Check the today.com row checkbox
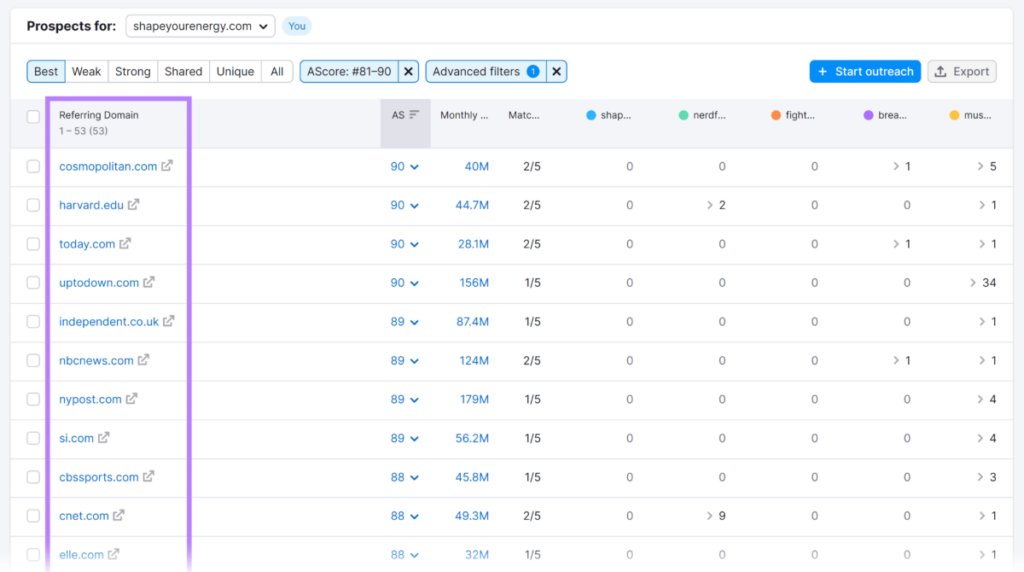 click(33, 244)
